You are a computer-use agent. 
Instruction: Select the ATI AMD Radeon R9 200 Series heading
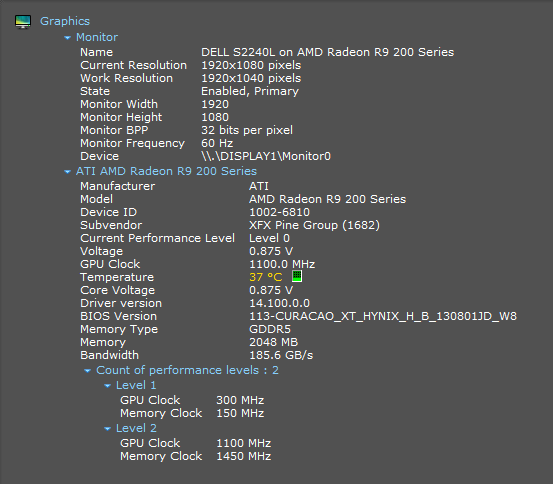tap(166, 171)
